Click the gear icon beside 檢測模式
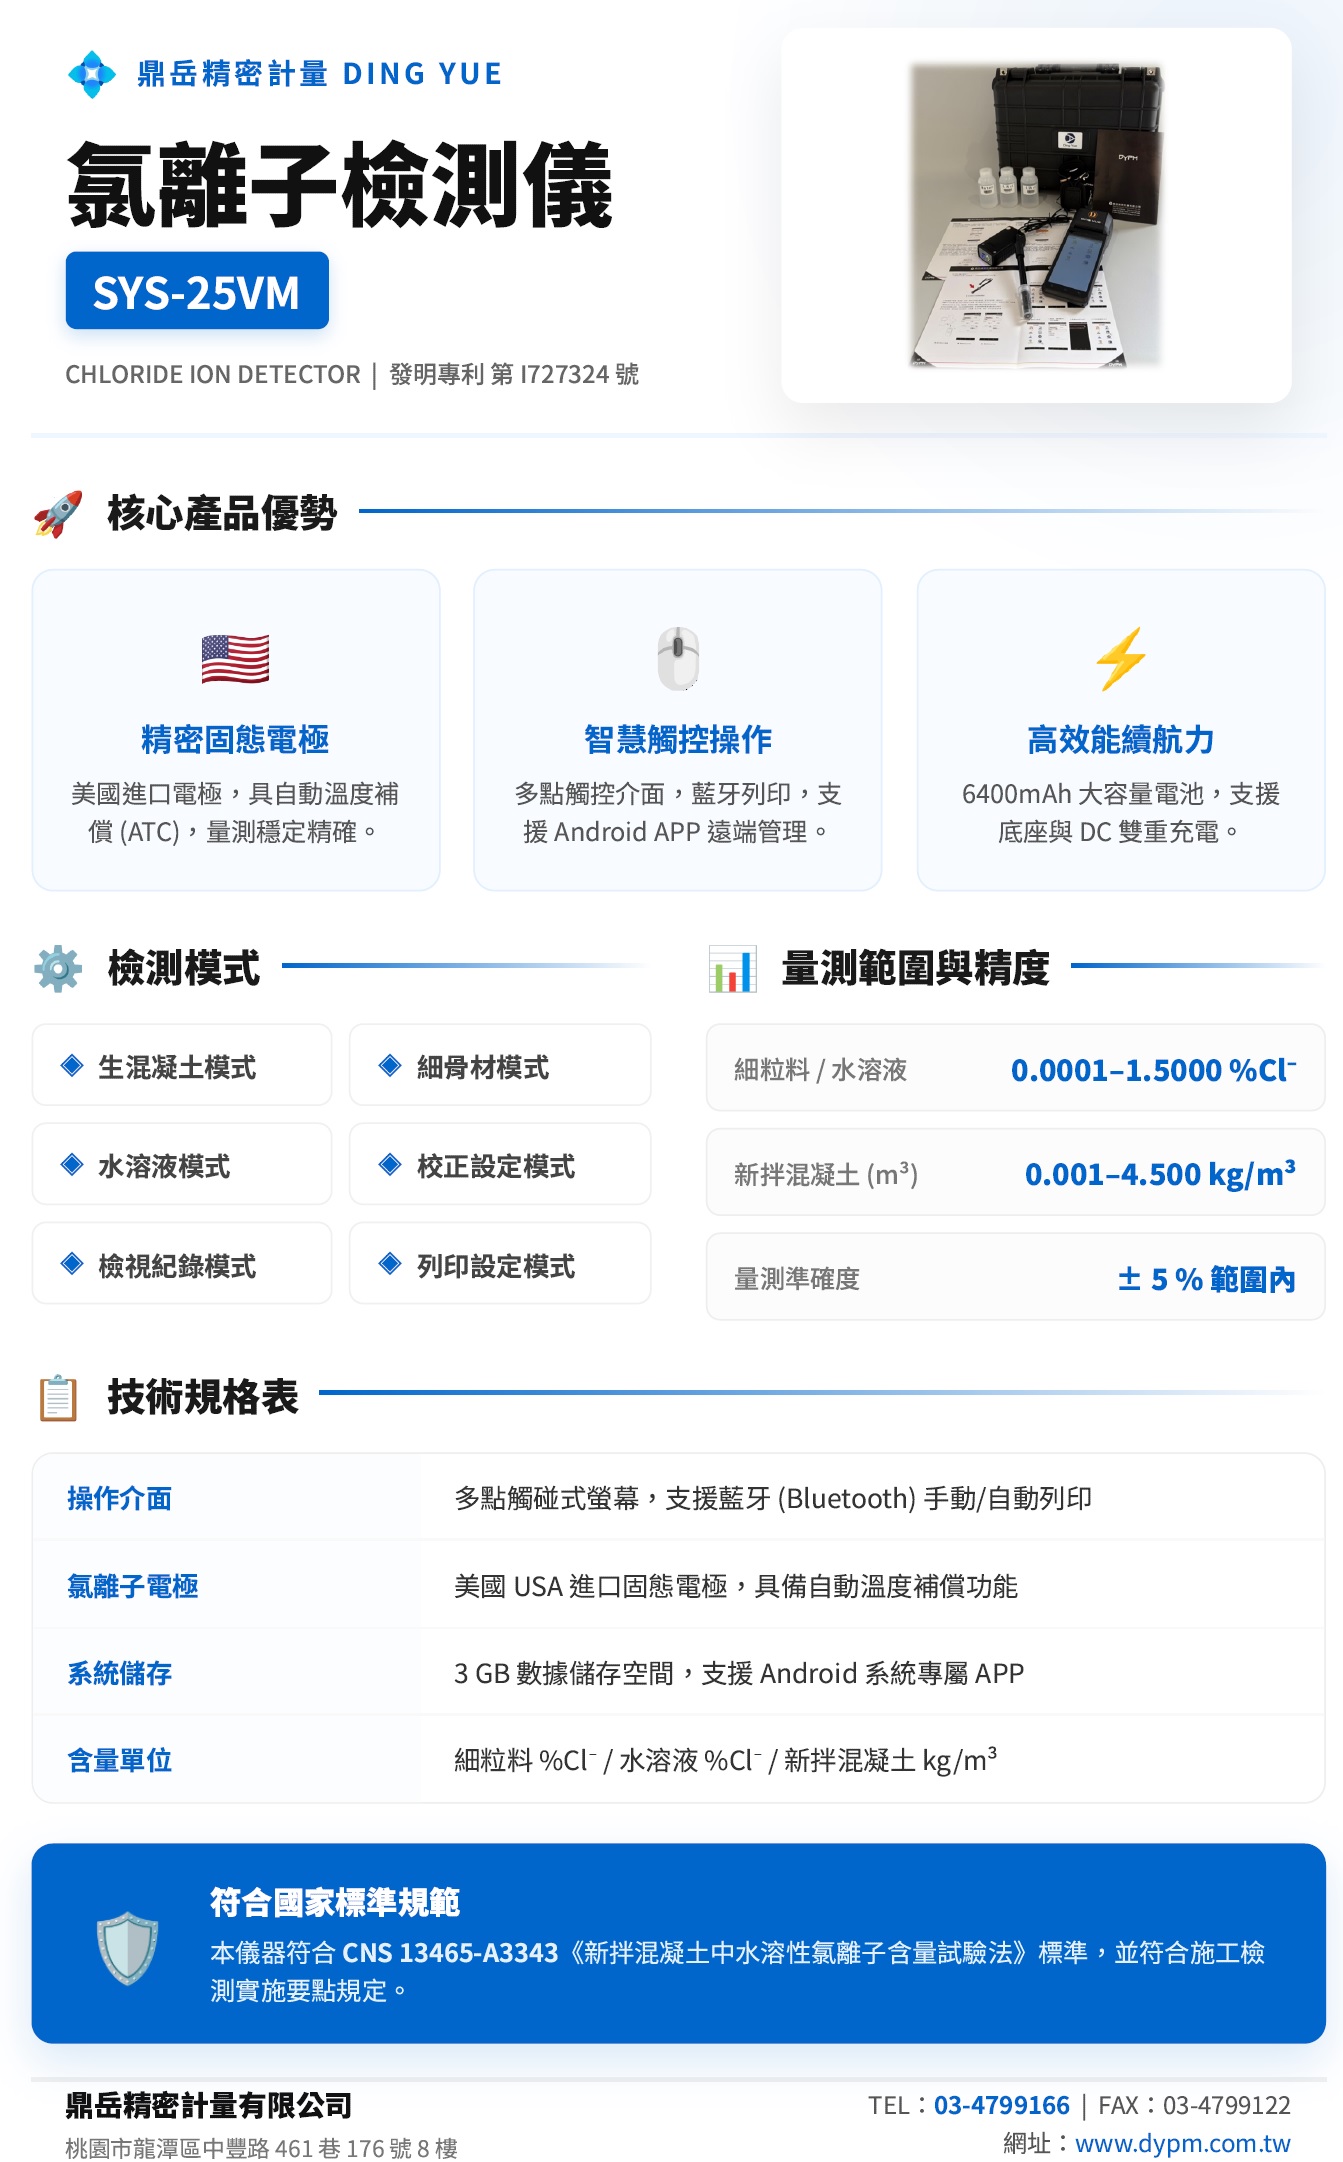This screenshot has height=2162, width=1343. coord(58,968)
